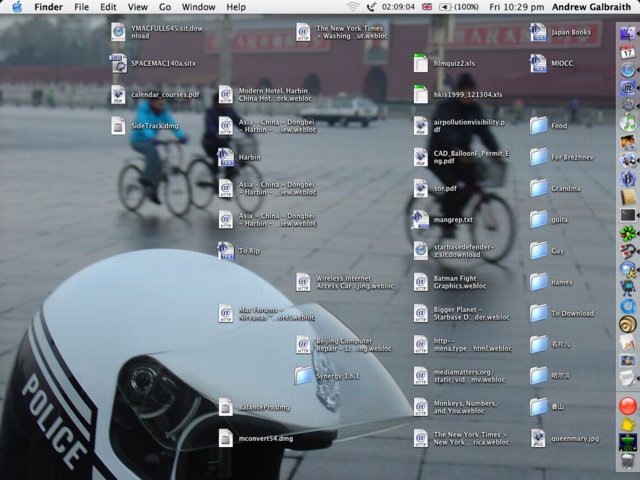This screenshot has height=480, width=640.
Task: Select the mangrep.txt file
Action: point(420,220)
